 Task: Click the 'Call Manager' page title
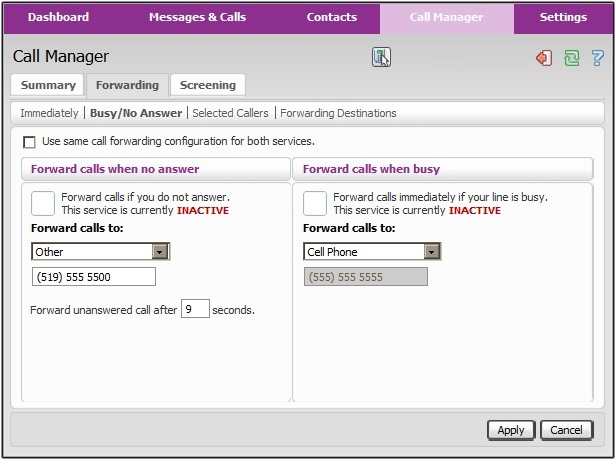(x=61, y=56)
